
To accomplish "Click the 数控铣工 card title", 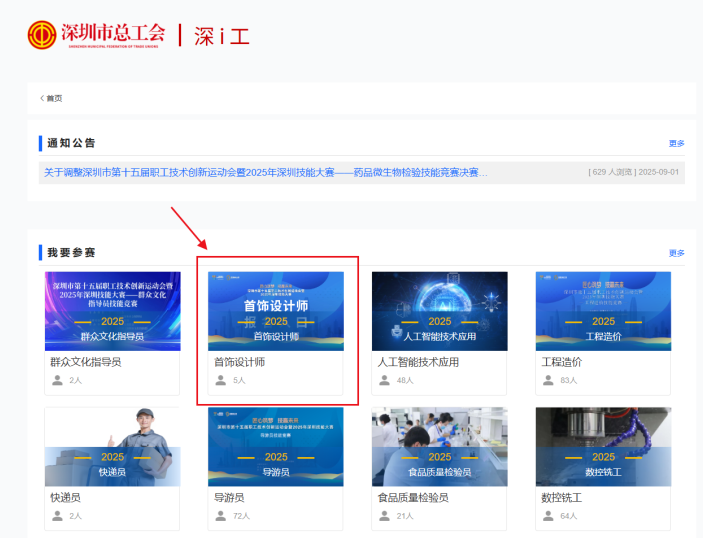I will click(562, 498).
